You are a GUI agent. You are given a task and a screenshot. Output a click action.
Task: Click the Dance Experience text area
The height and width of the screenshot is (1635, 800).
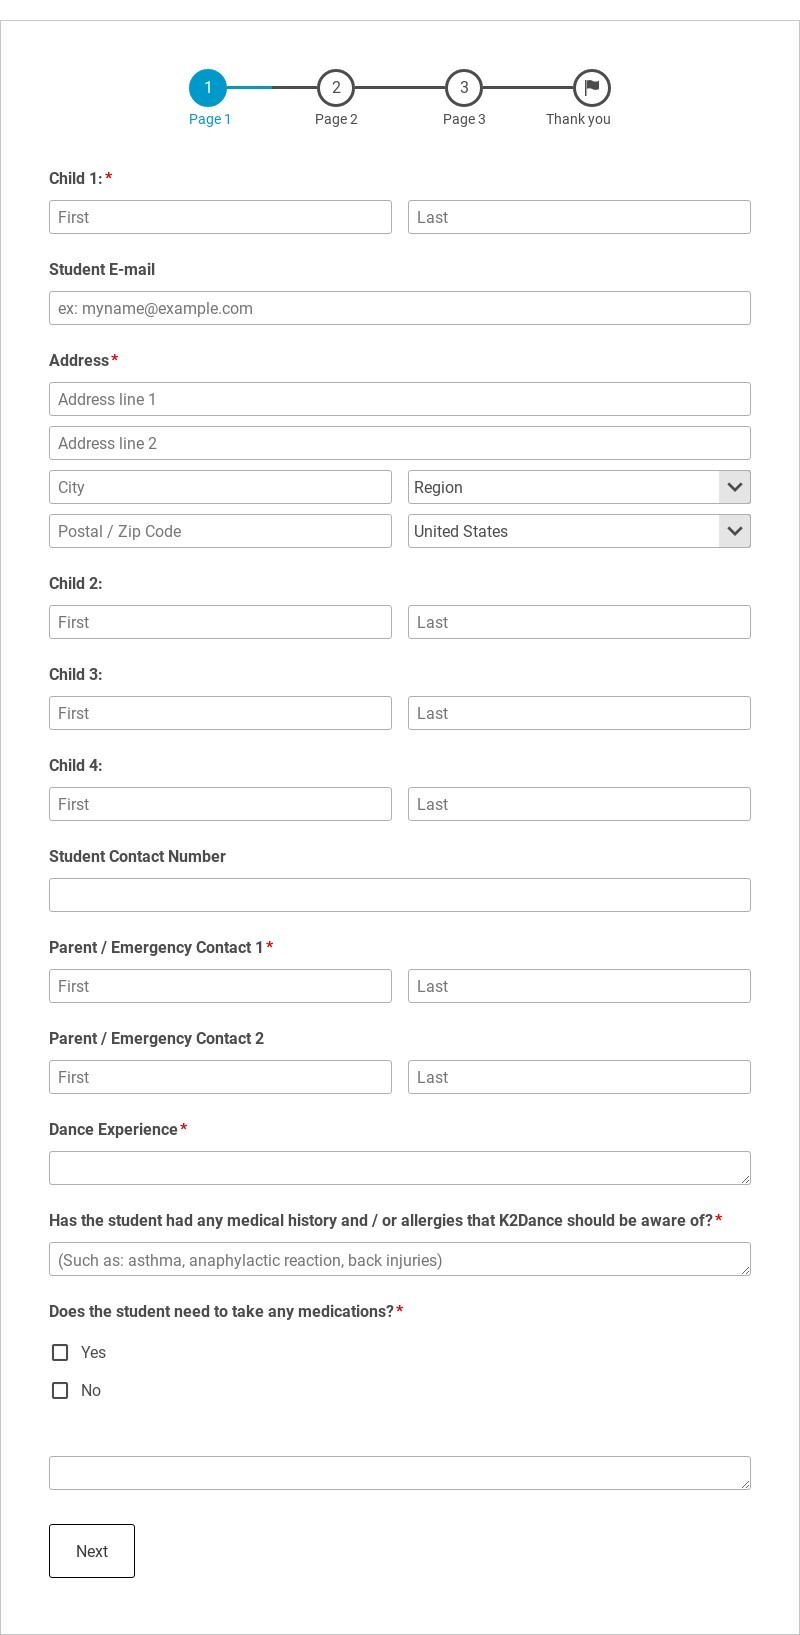400,1168
